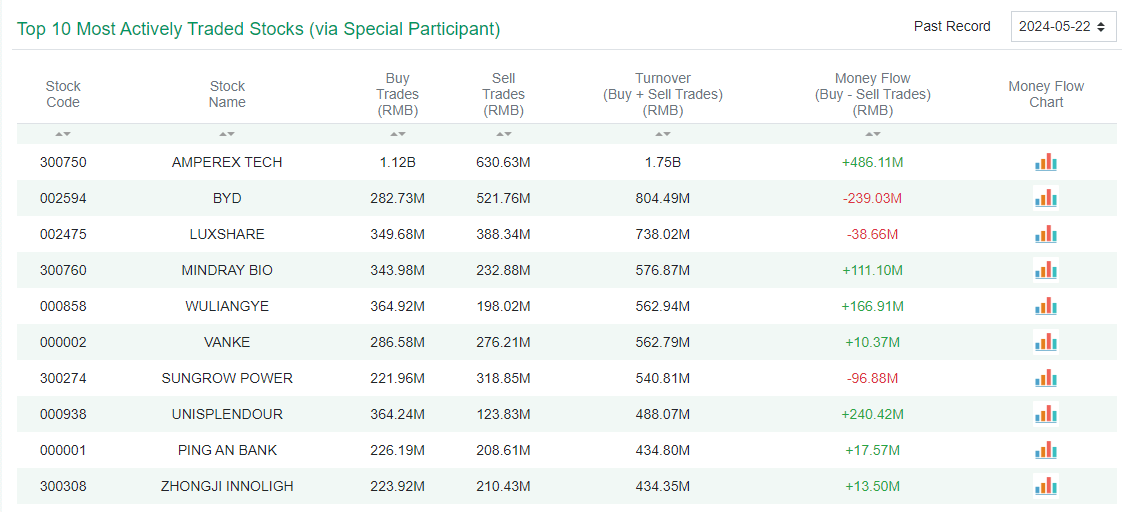
Task: Click the ZHONGJI INNOLIGH stock name
Action: coord(227,486)
